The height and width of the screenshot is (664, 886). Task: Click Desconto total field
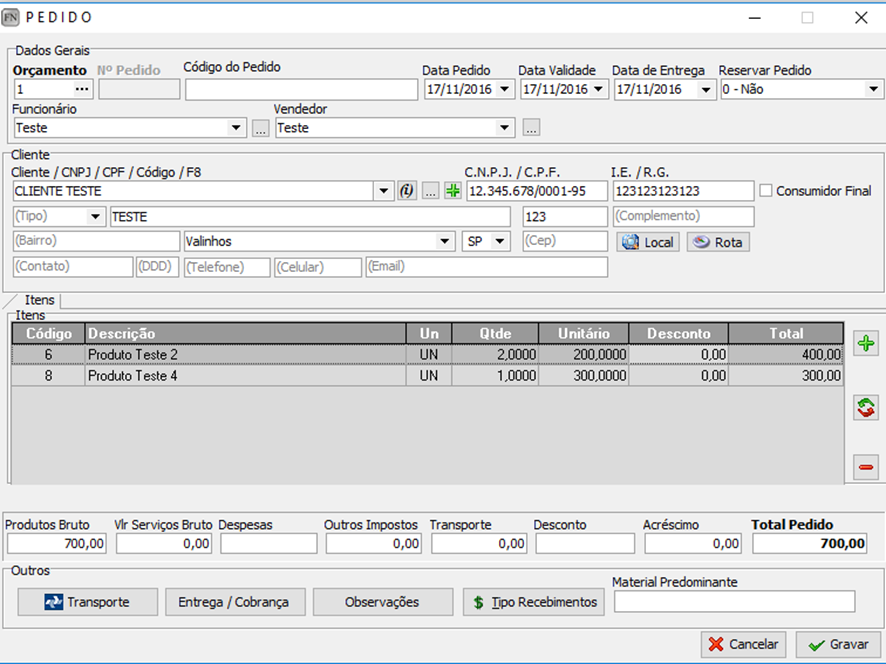(x=585, y=544)
